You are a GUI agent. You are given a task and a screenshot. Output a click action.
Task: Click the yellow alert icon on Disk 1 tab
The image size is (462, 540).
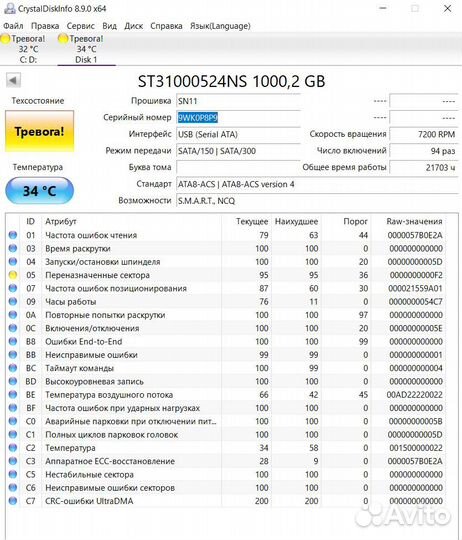pyautogui.click(x=63, y=39)
